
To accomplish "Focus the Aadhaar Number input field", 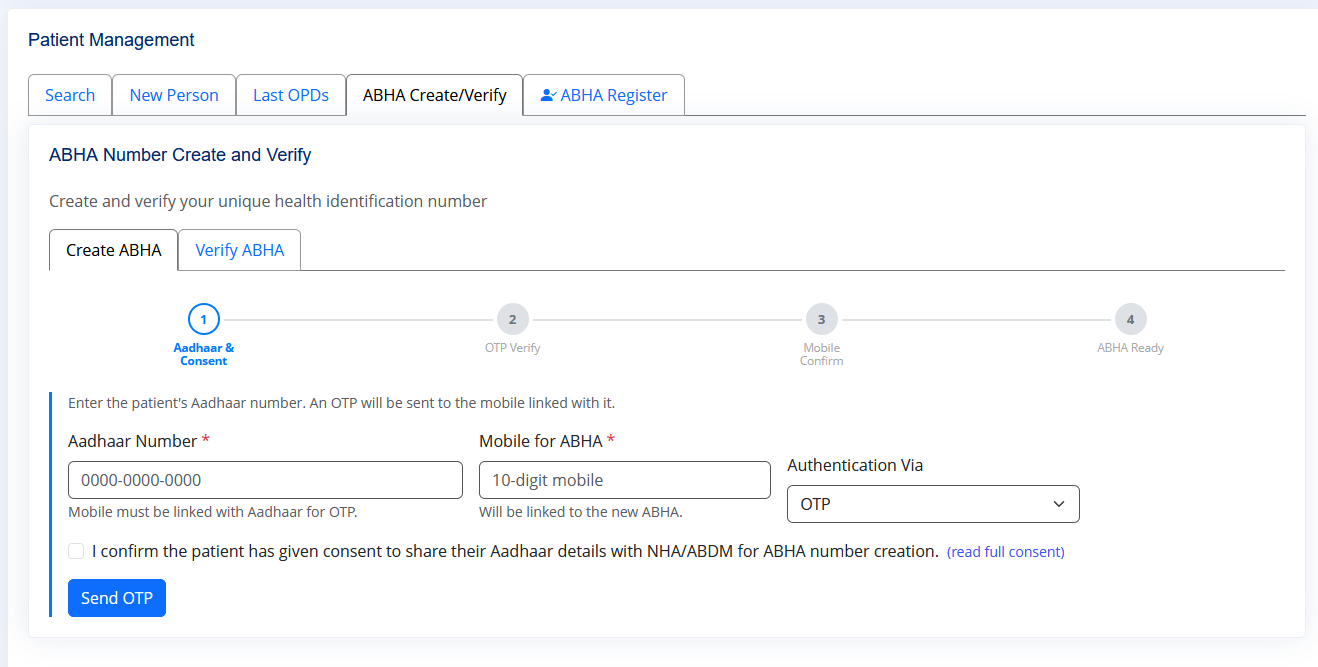I will (x=265, y=480).
